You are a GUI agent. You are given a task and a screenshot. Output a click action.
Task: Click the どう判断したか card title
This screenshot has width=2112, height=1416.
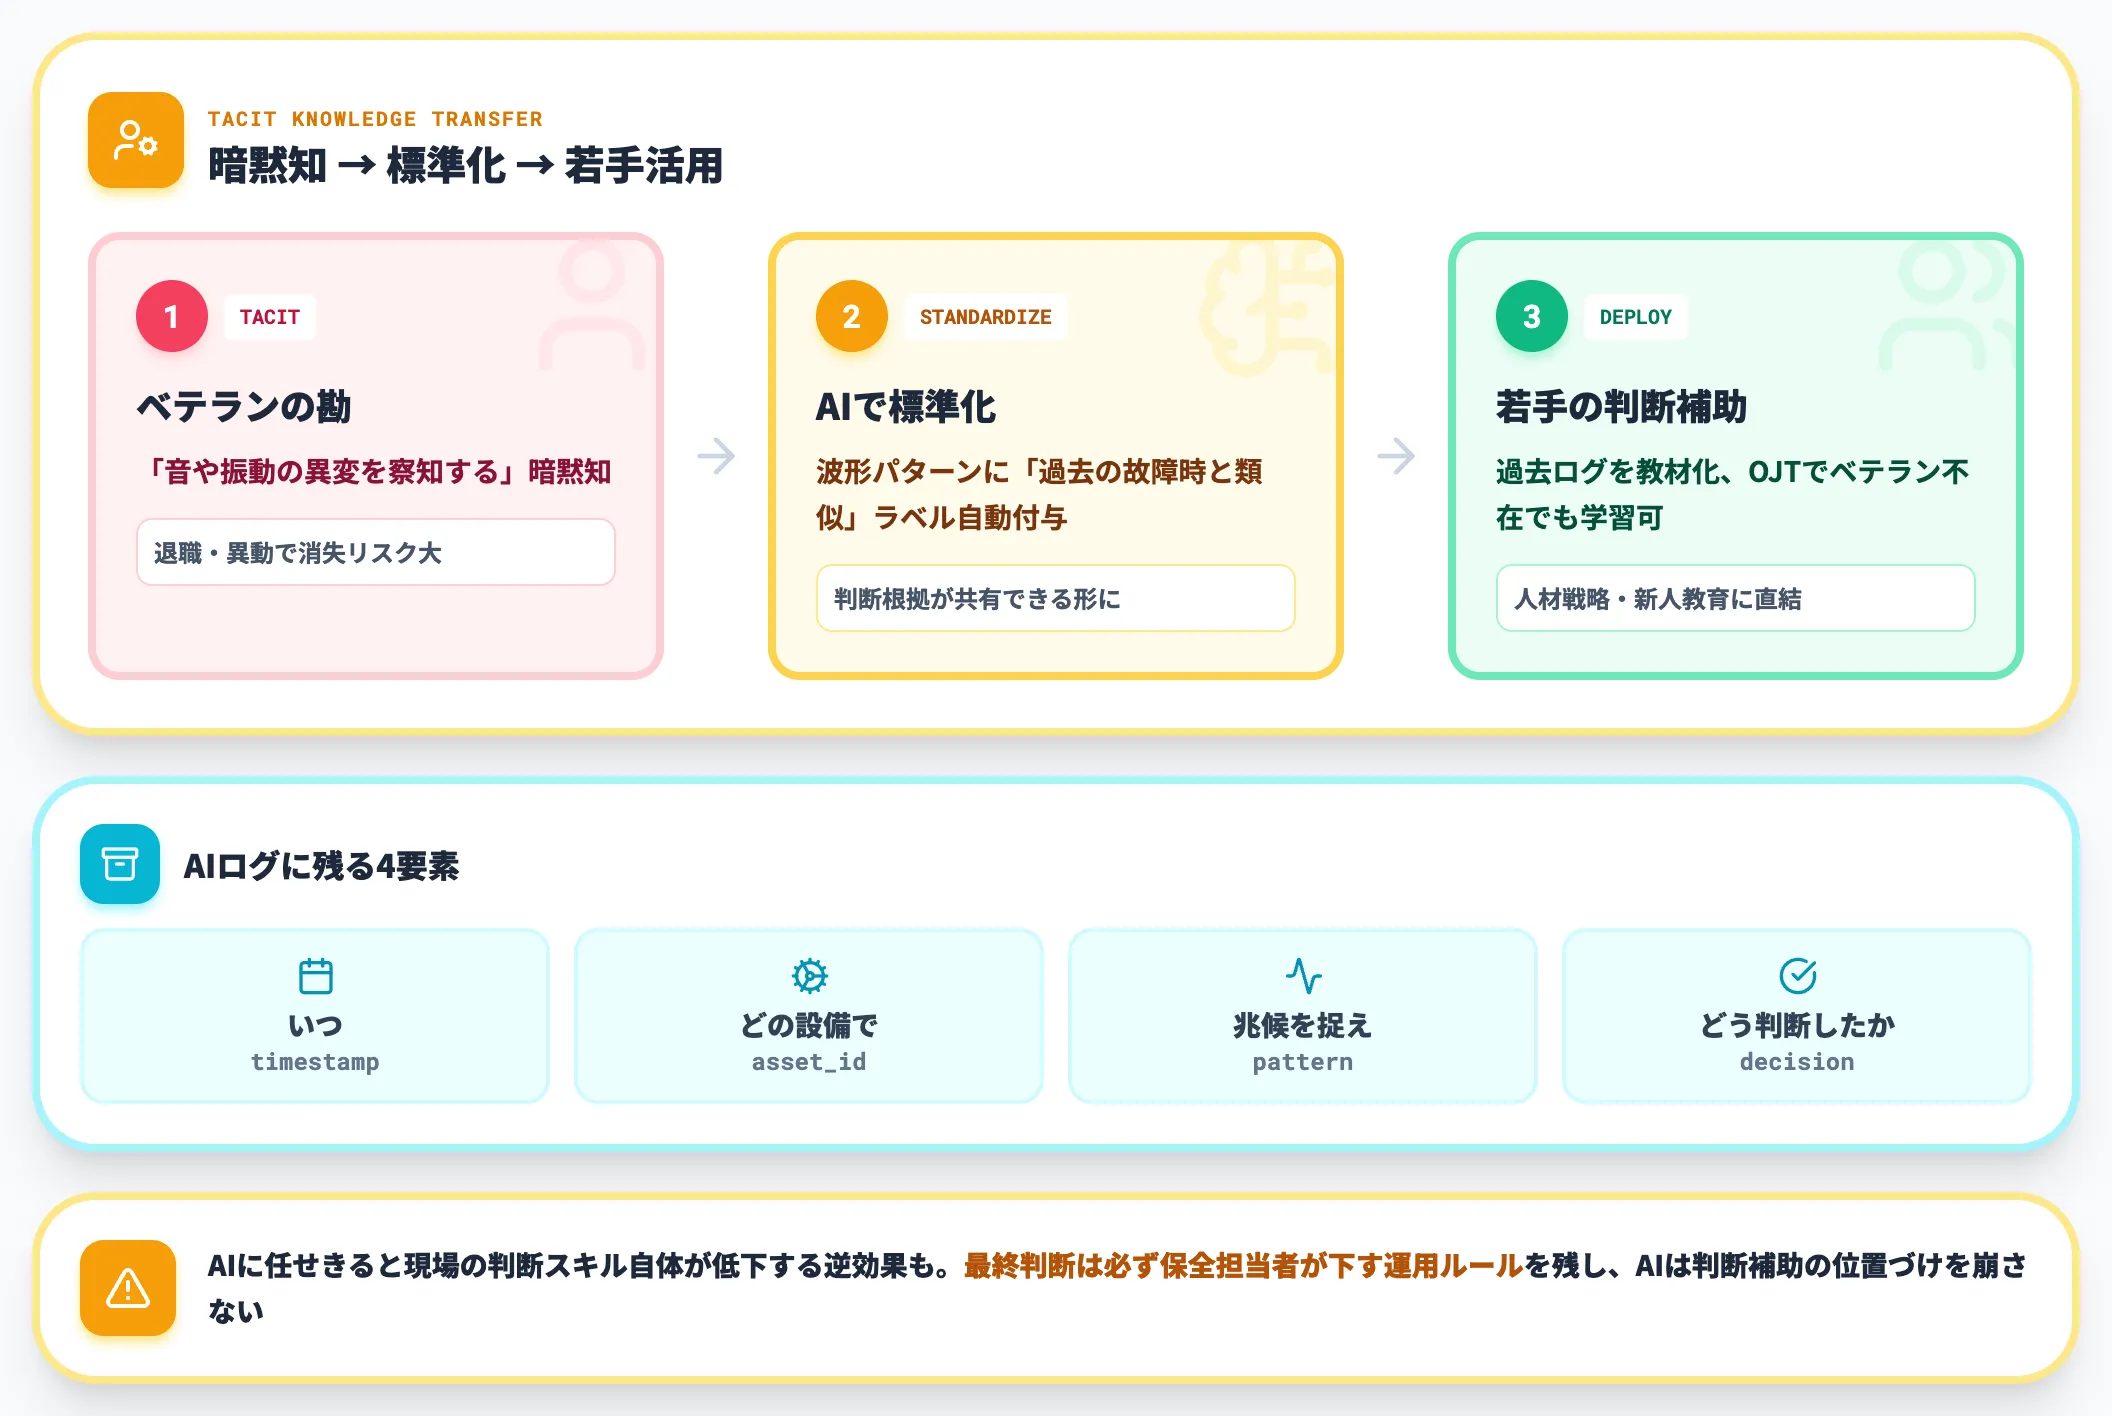tap(1797, 1025)
